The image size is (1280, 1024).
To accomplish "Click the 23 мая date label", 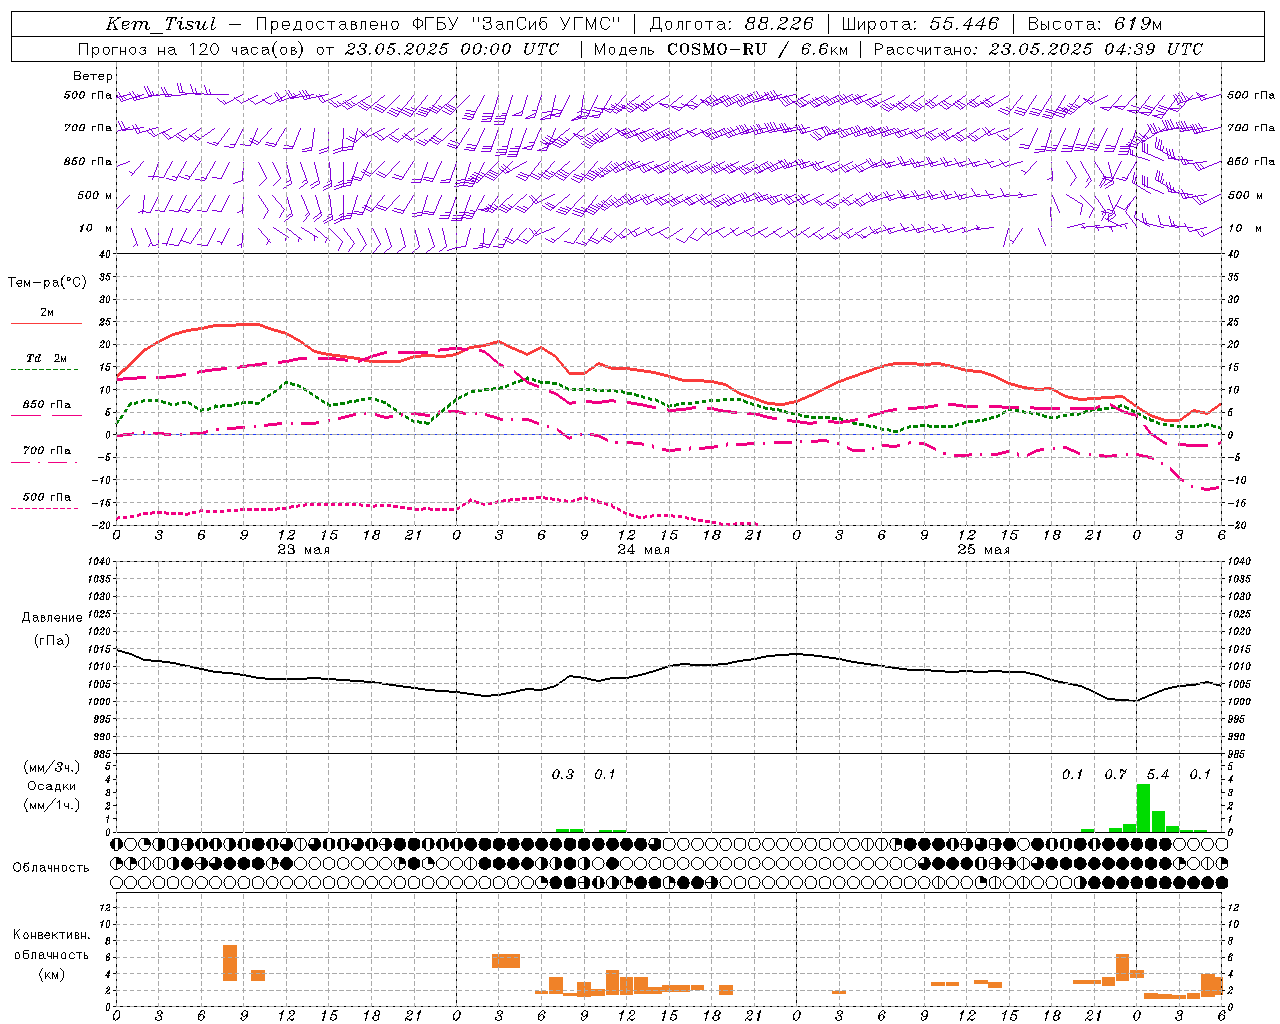I will 304,550.
